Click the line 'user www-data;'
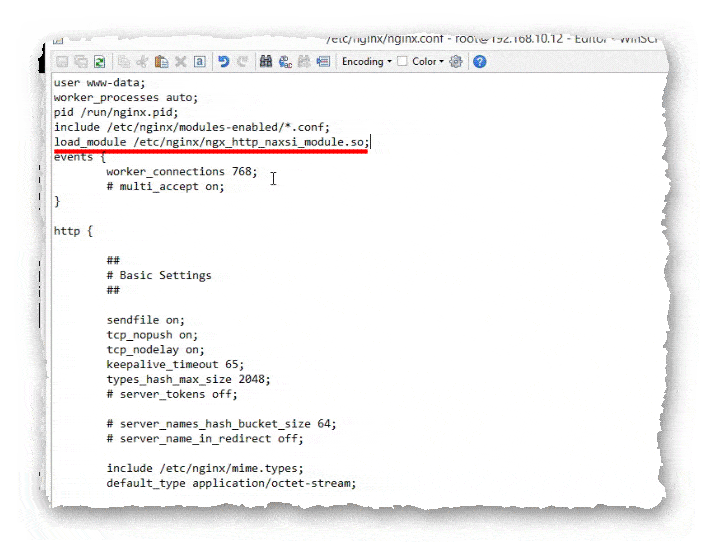Image resolution: width=704 pixels, height=544 pixels. click(x=99, y=83)
